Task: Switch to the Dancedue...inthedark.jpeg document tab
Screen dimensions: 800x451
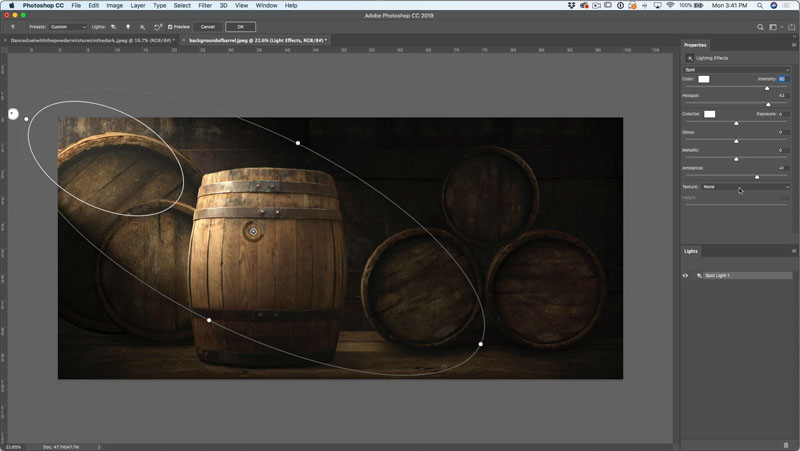Action: click(x=92, y=40)
